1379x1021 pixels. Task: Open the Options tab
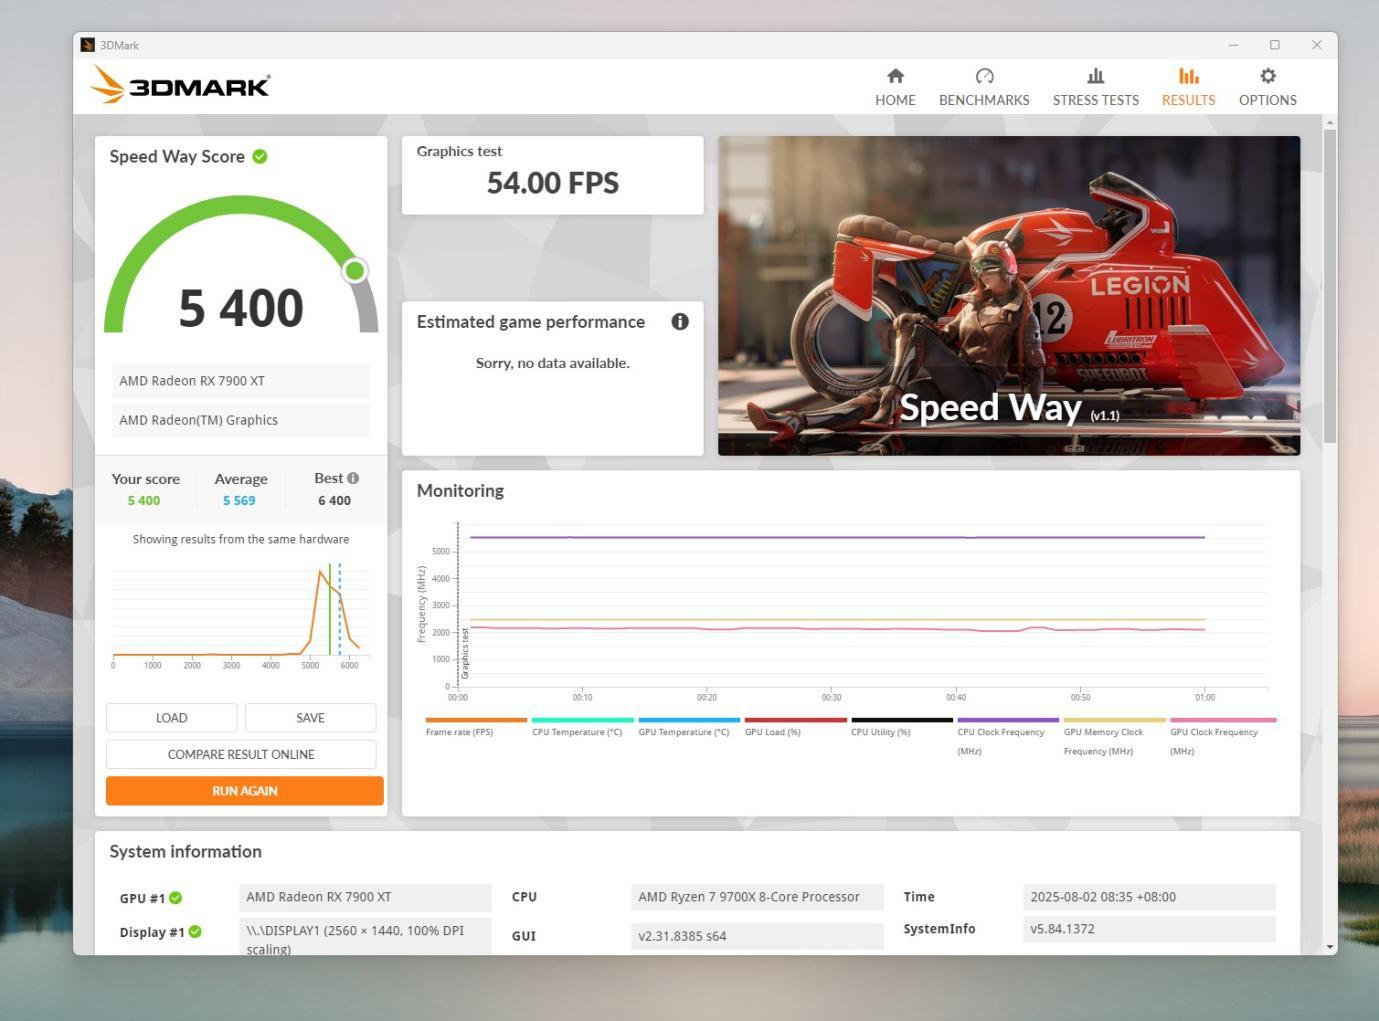pos(1267,87)
